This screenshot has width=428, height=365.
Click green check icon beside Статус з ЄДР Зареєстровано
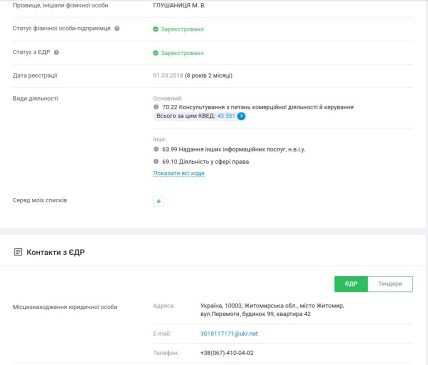point(156,53)
